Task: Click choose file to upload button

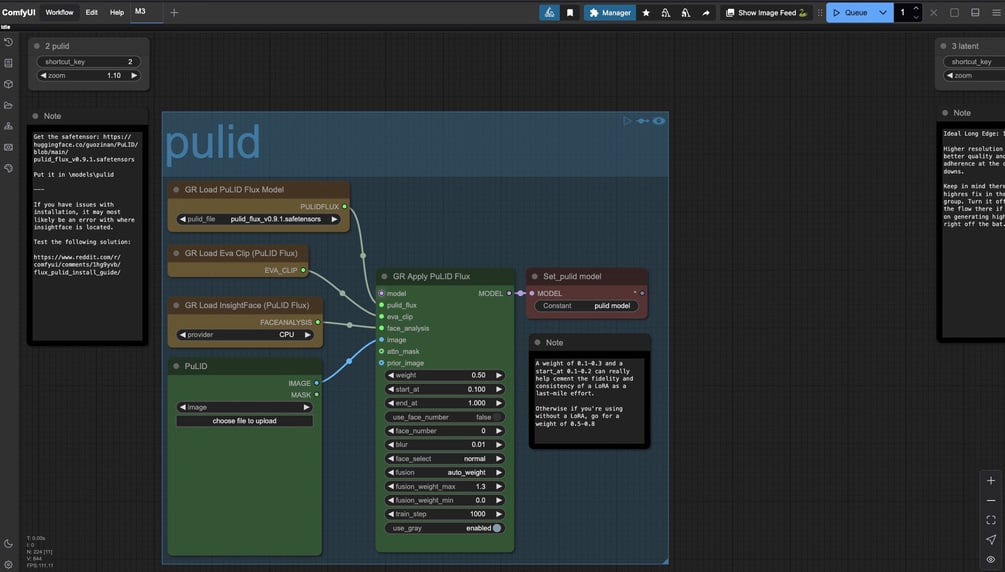Action: click(245, 421)
